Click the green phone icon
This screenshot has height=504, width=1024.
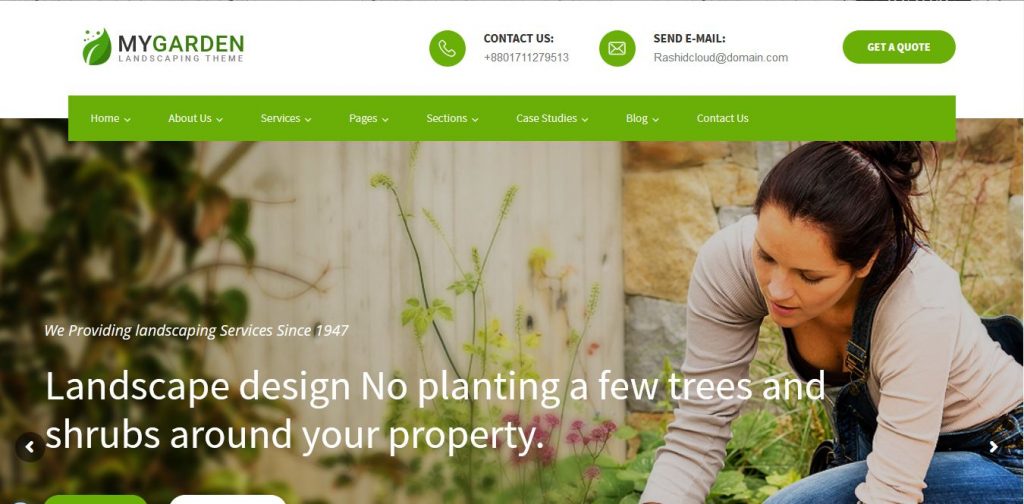pos(447,48)
